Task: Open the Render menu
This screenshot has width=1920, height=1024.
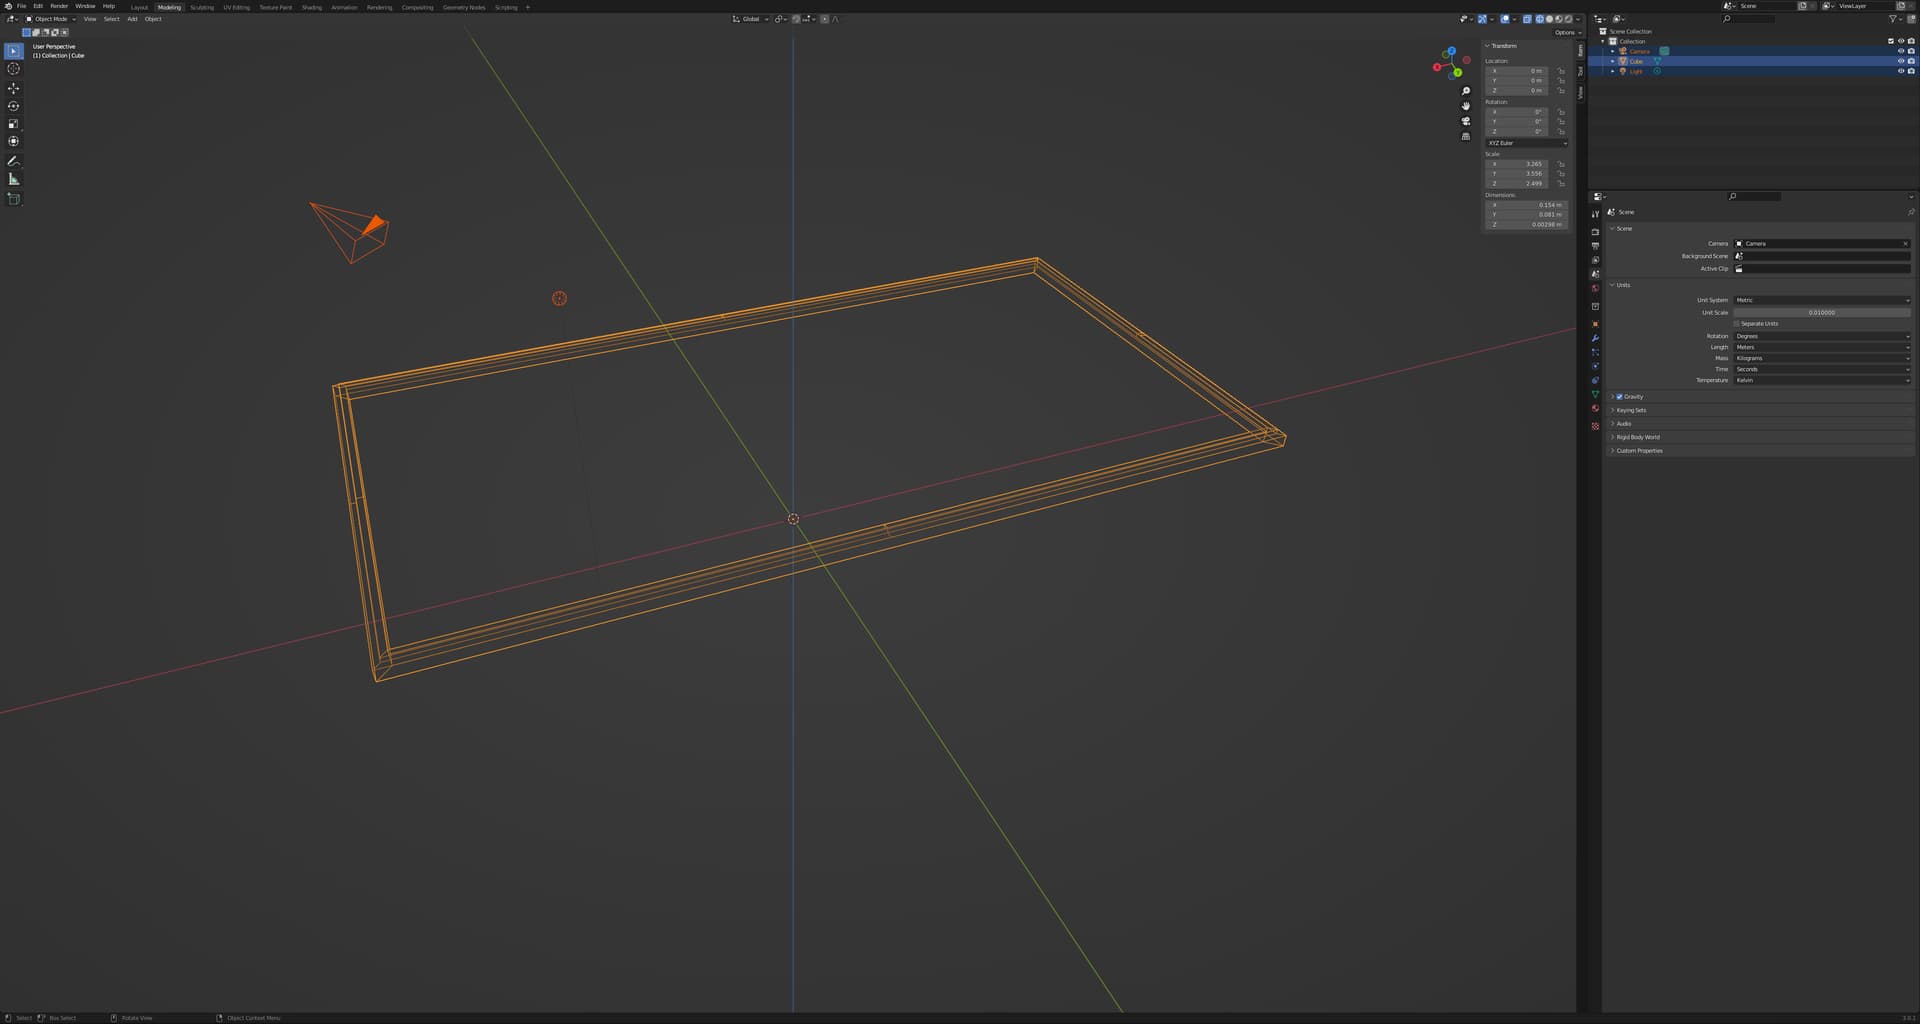Action: tap(59, 6)
